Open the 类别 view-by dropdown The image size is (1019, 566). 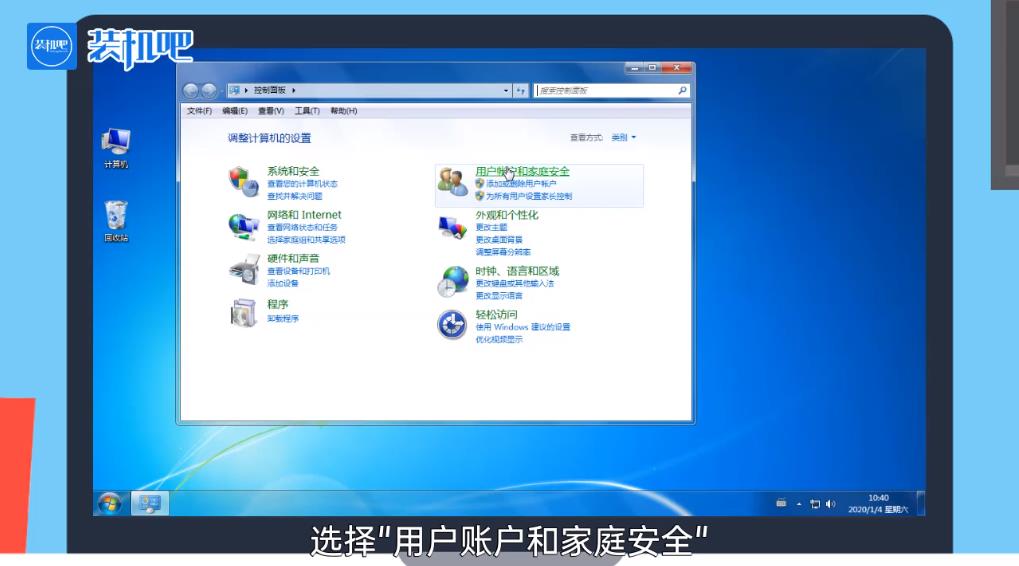point(624,138)
